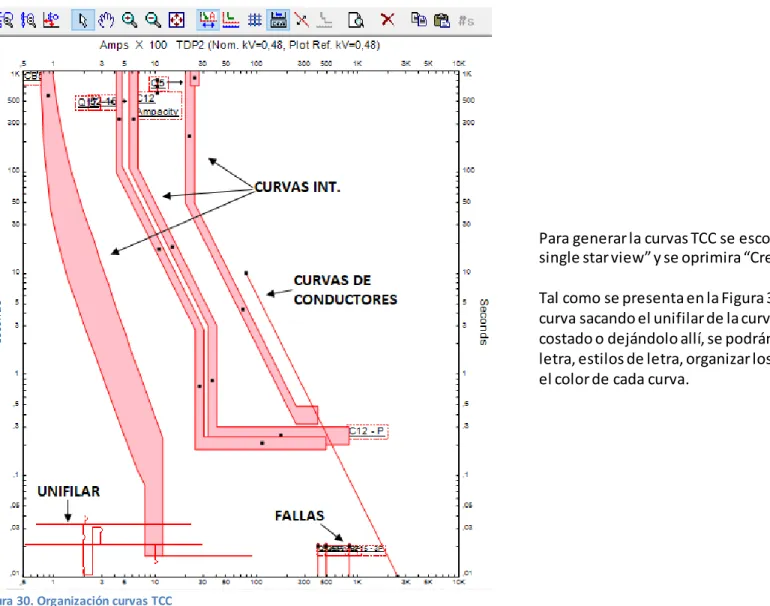Click the grayed-out stepped curve icon
The image size is (770, 606).
point(324,20)
